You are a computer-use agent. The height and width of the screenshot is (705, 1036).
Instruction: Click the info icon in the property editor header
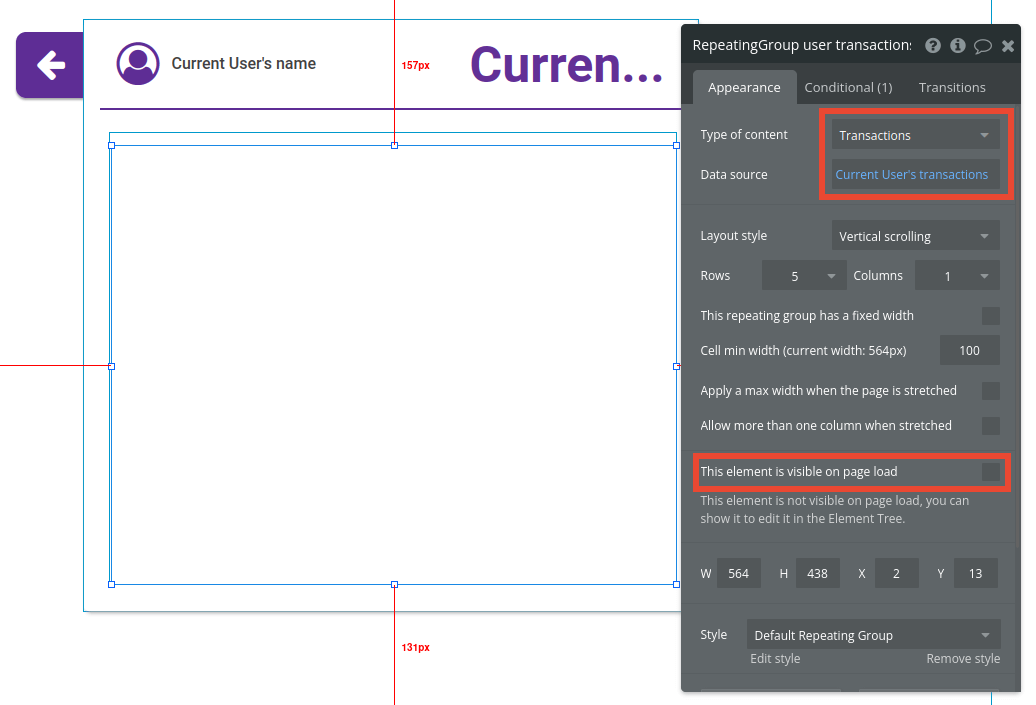click(x=957, y=45)
